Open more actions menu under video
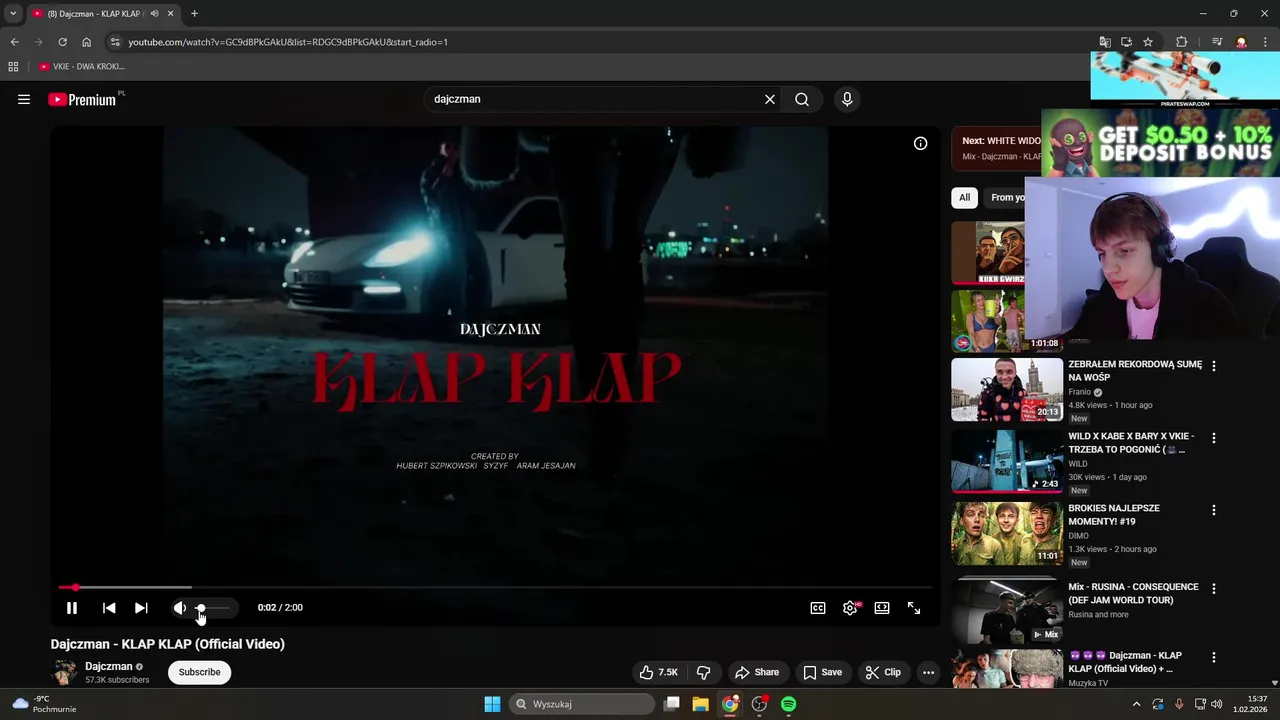 (x=928, y=672)
